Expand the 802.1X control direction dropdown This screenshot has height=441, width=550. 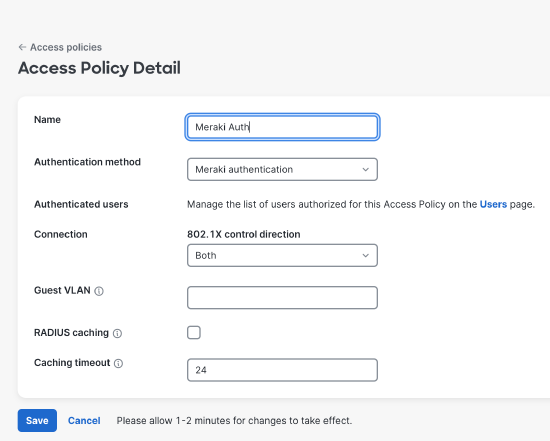point(282,255)
